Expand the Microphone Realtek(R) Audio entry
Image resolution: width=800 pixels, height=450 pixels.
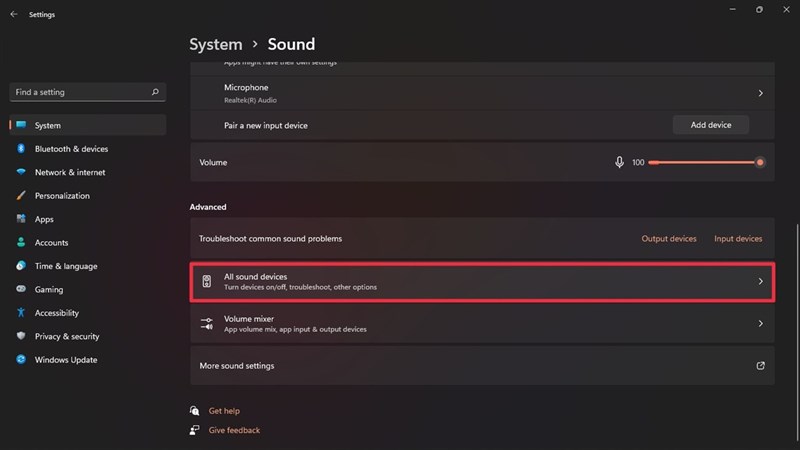click(x=761, y=93)
